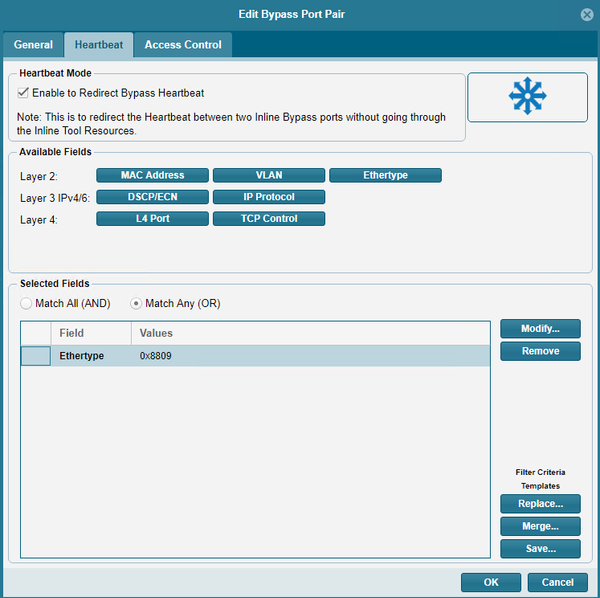
Task: Click the blue network star icon
Action: click(x=528, y=96)
